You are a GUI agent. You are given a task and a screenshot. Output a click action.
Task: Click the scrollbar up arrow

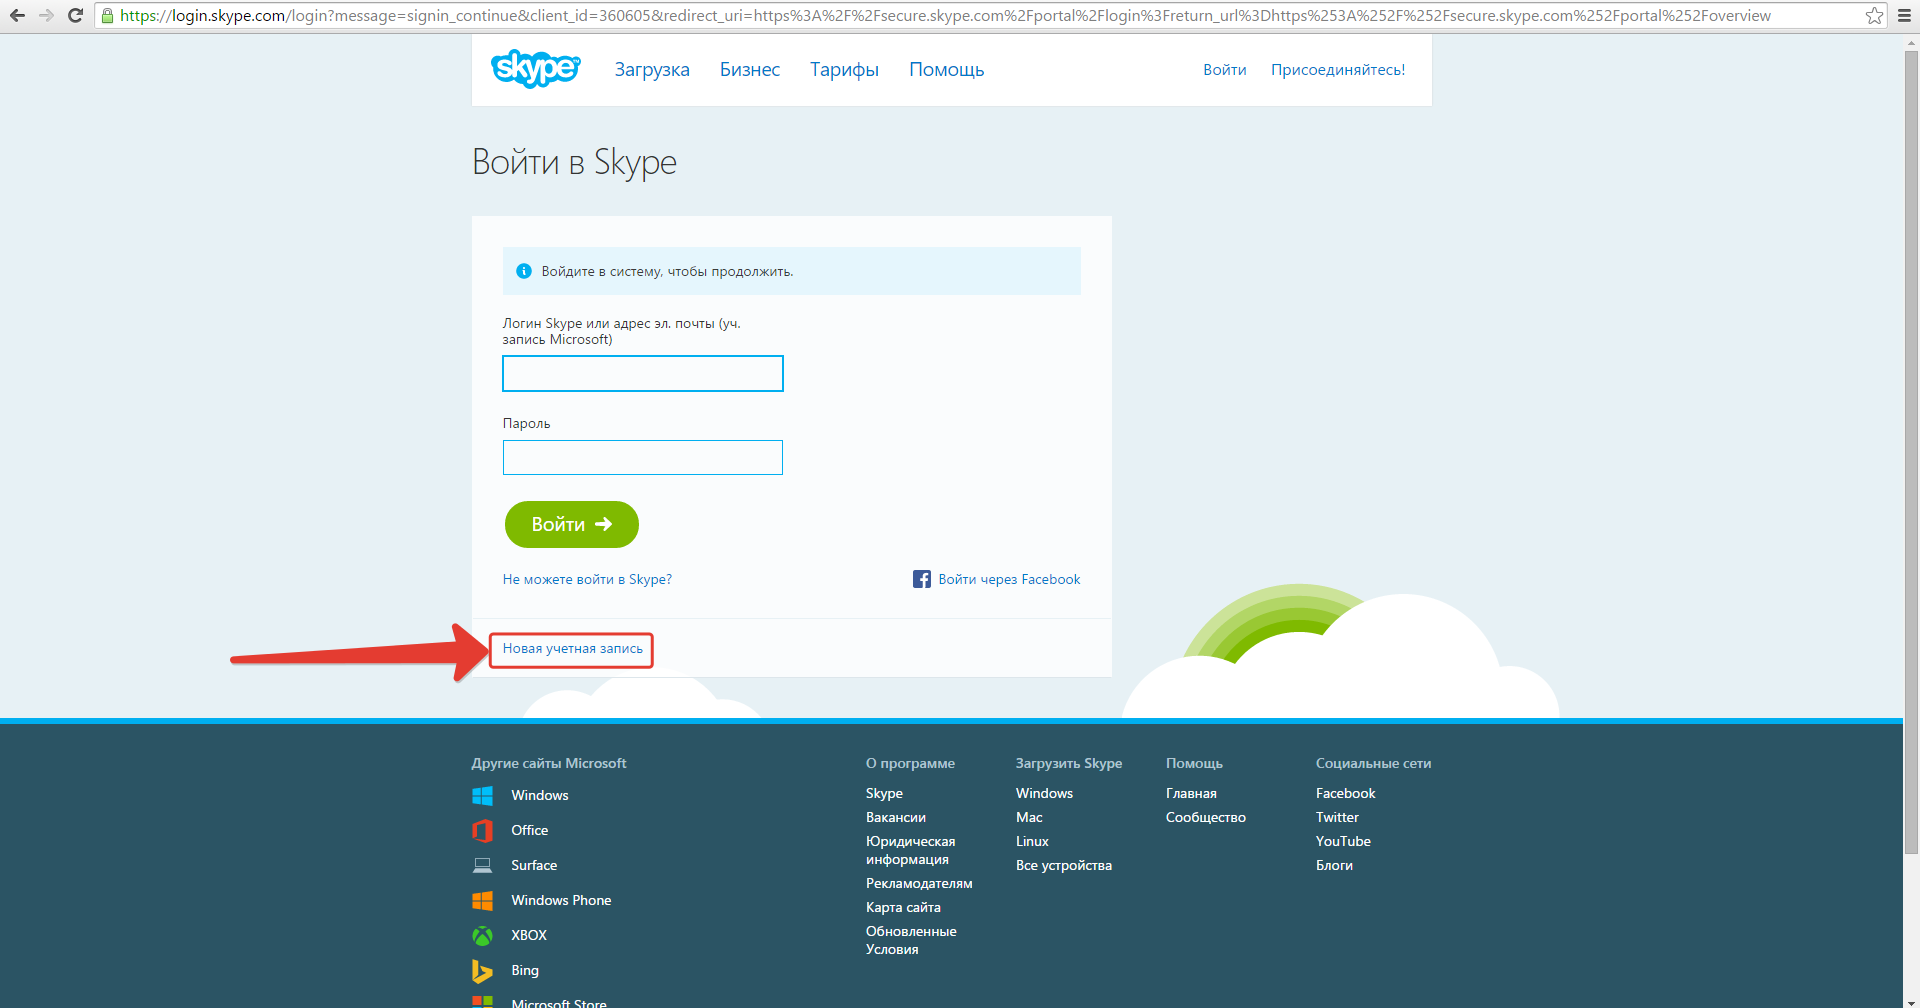coord(1911,42)
